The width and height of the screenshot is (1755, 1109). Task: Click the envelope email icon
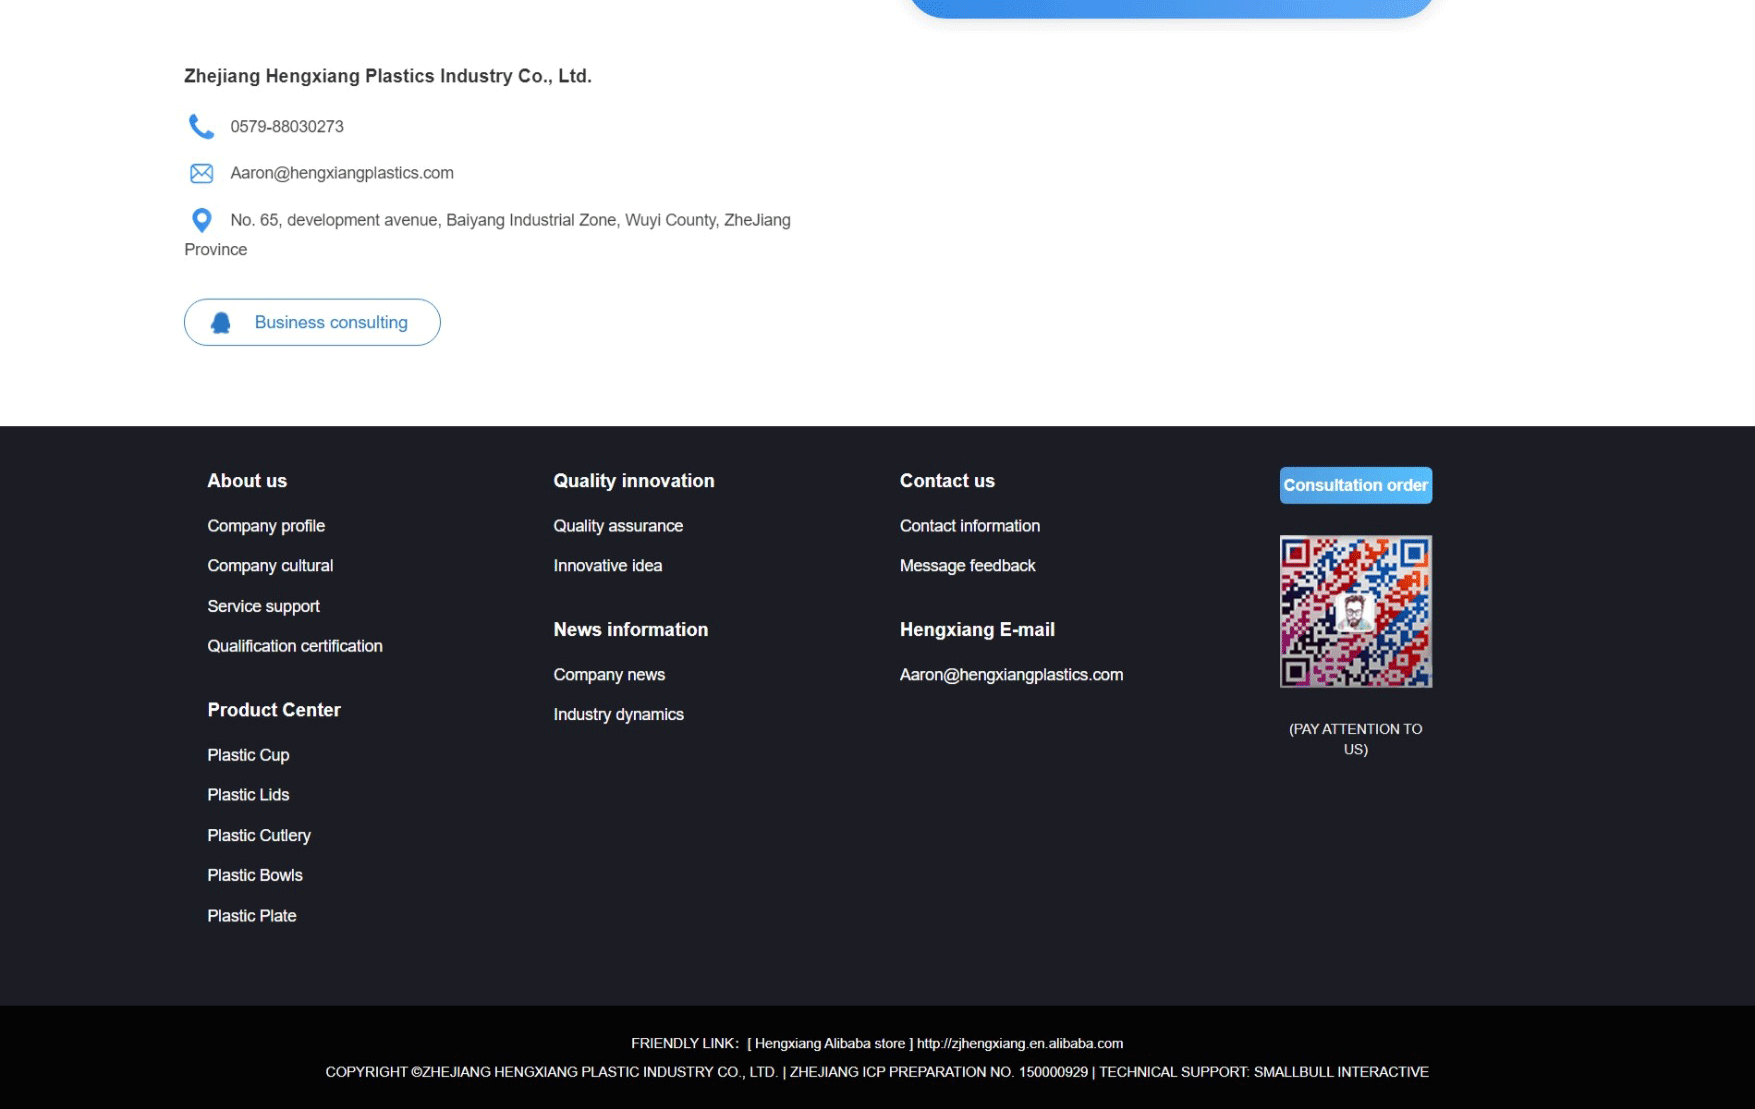(x=201, y=173)
